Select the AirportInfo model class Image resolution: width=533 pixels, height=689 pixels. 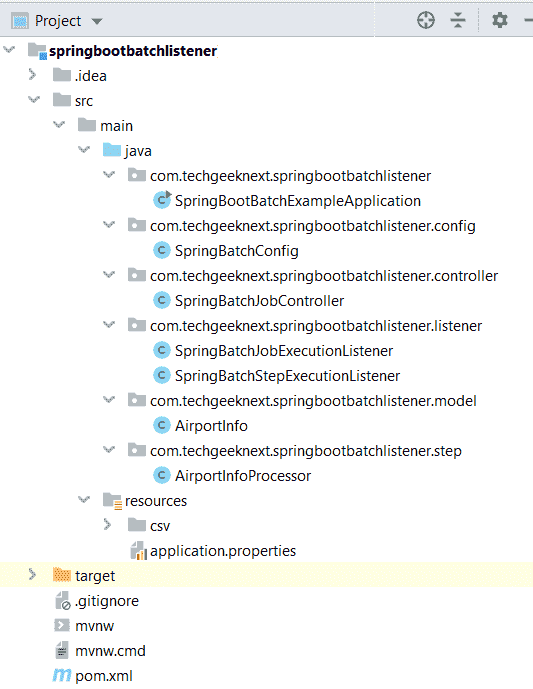pos(211,426)
